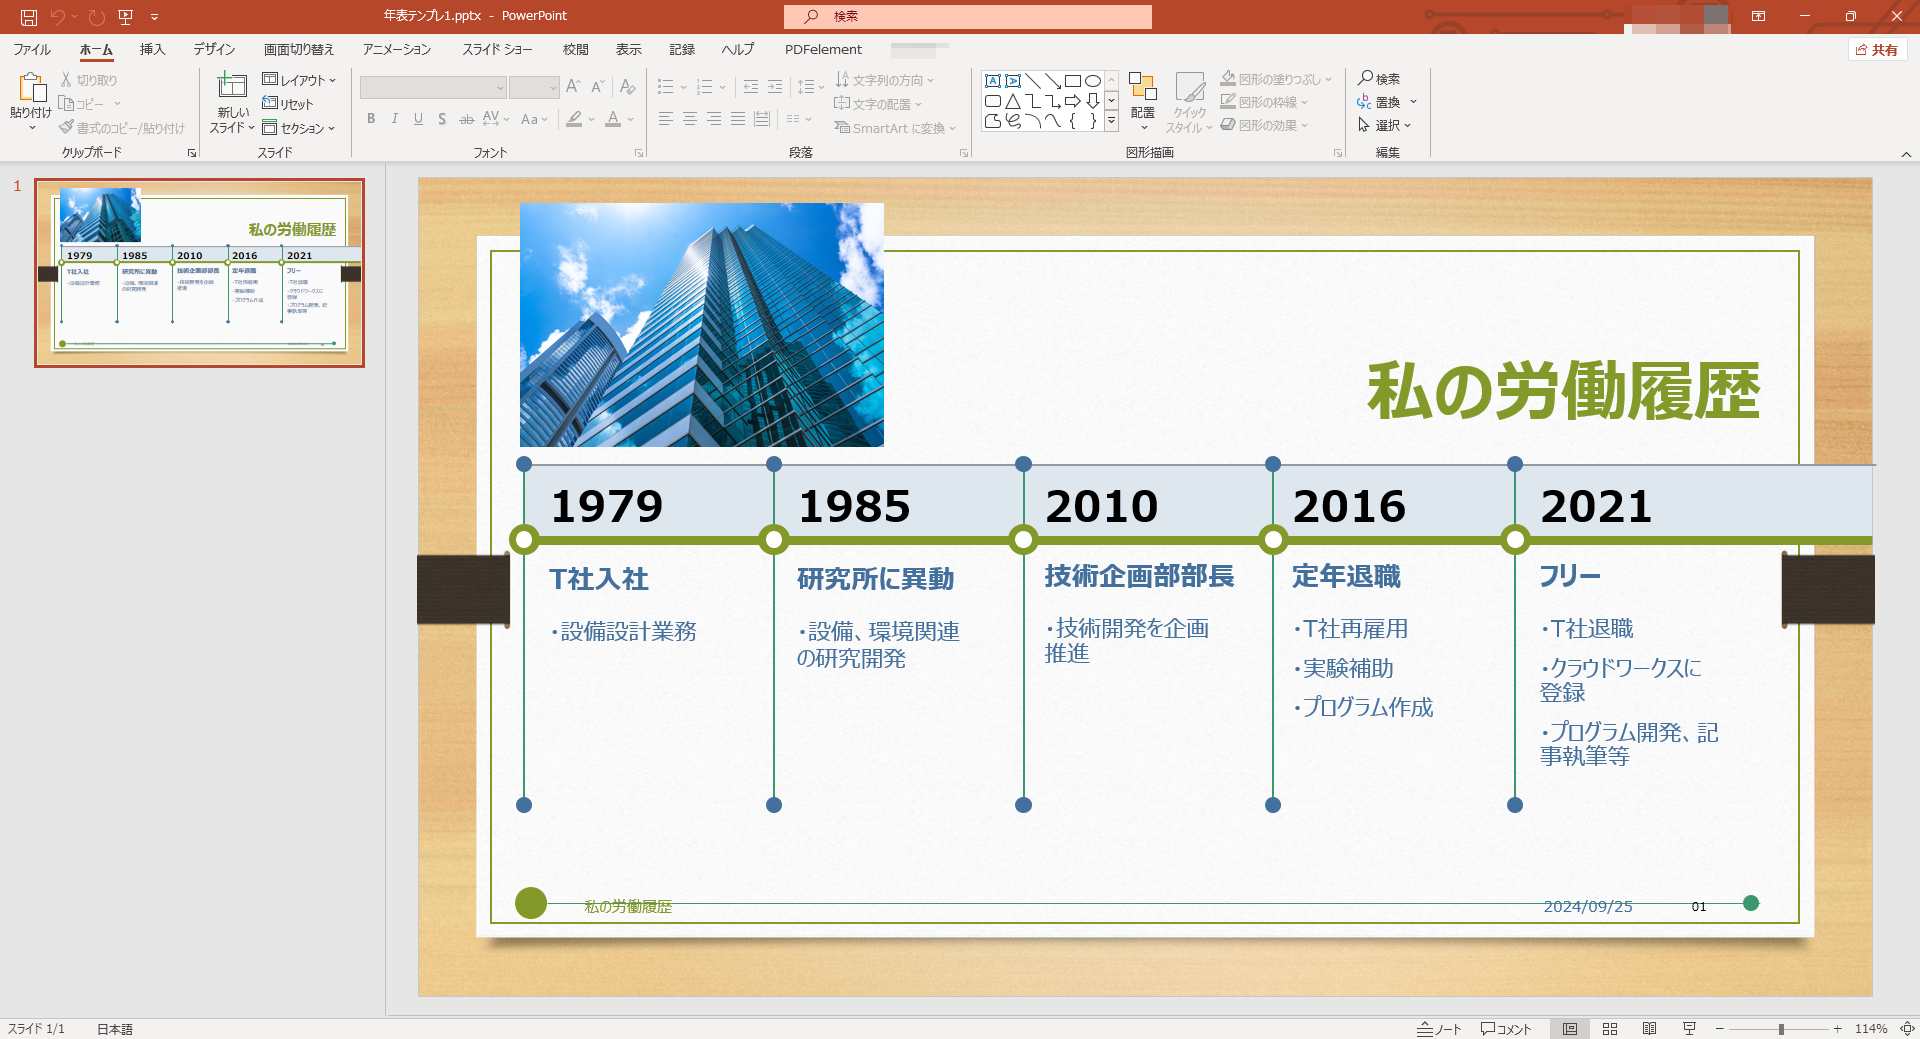Screen dimensions: 1920x1039
Task: Switch to Slide Sorter view icon
Action: [x=1610, y=1028]
